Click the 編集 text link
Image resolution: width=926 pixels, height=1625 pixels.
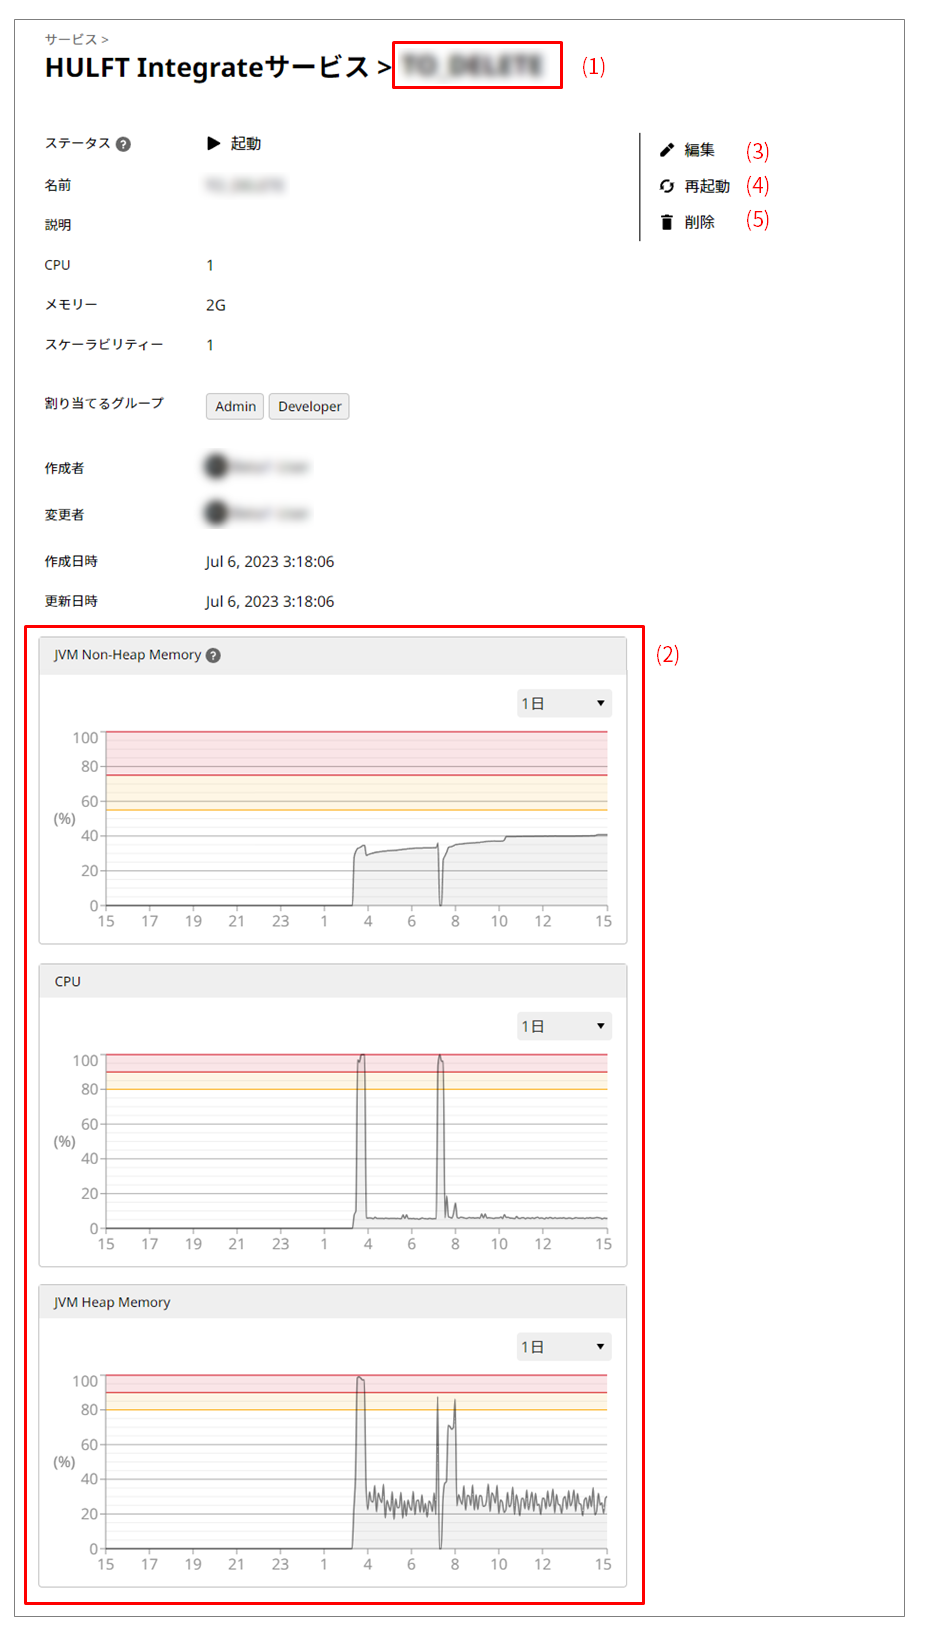click(699, 150)
